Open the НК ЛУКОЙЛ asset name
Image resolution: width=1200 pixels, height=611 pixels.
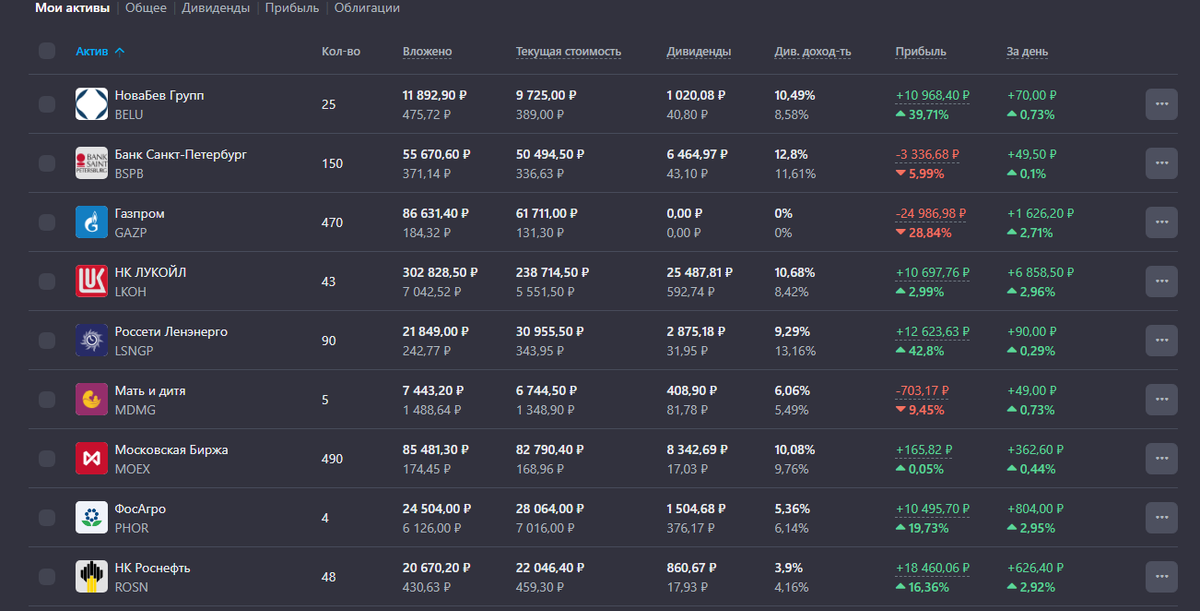pos(151,272)
